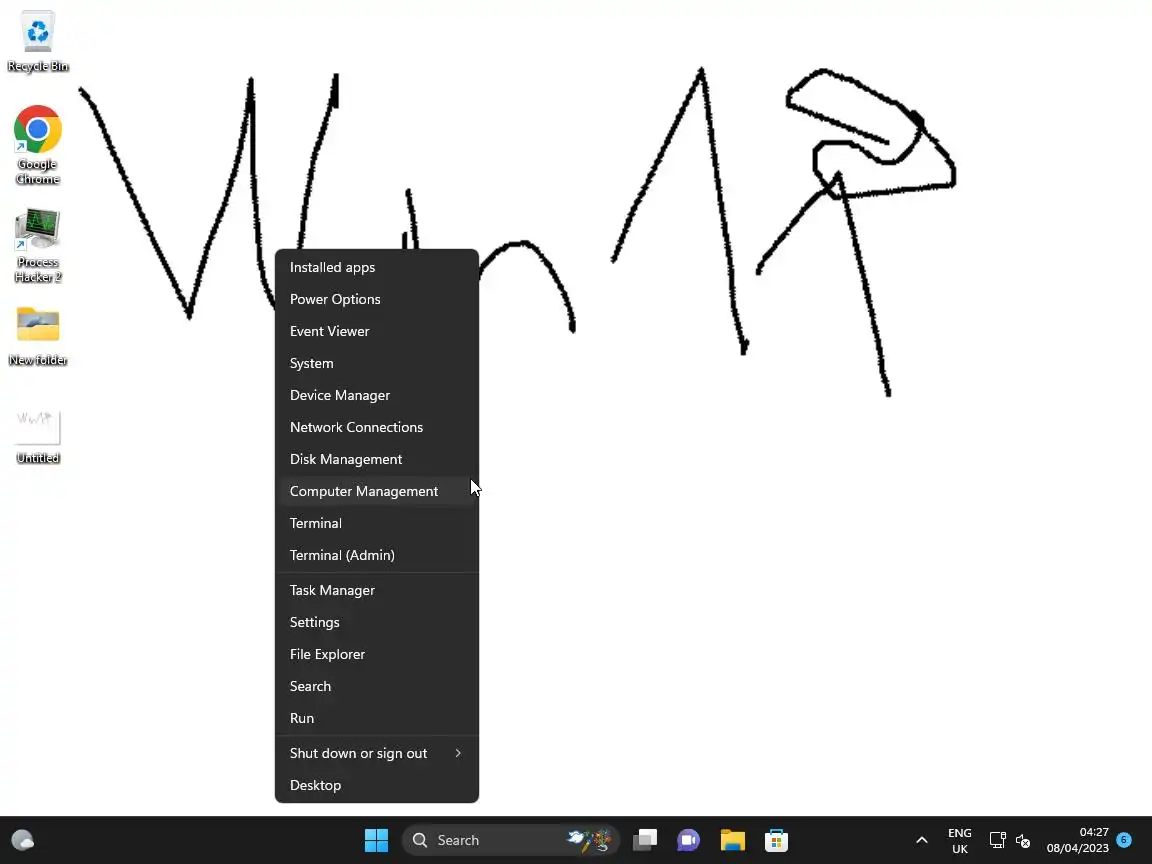Open Settings from the context menu
This screenshot has width=1152, height=864.
377,622
